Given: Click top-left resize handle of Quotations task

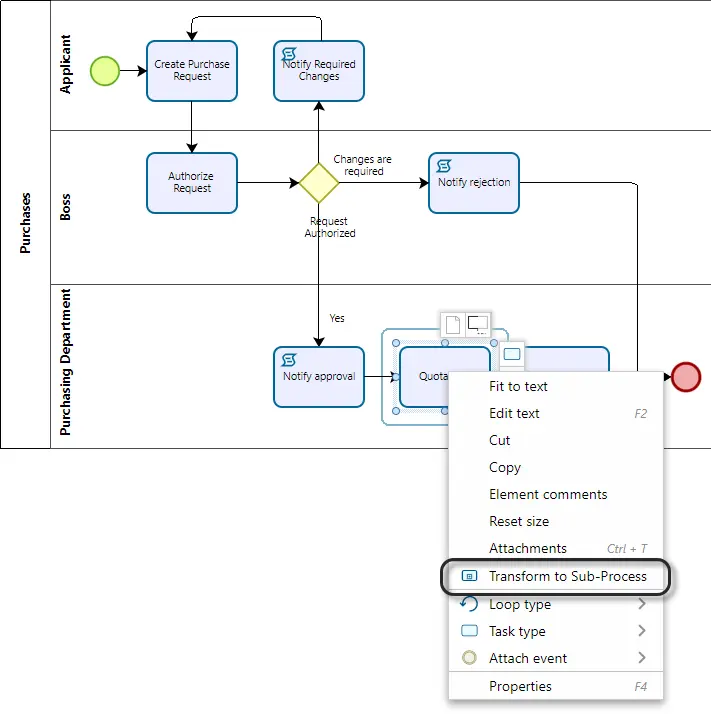Looking at the screenshot, I should coord(396,343).
